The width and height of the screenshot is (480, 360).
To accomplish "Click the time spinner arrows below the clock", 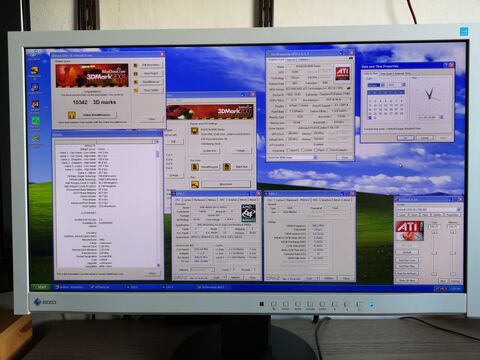I will (x=442, y=117).
